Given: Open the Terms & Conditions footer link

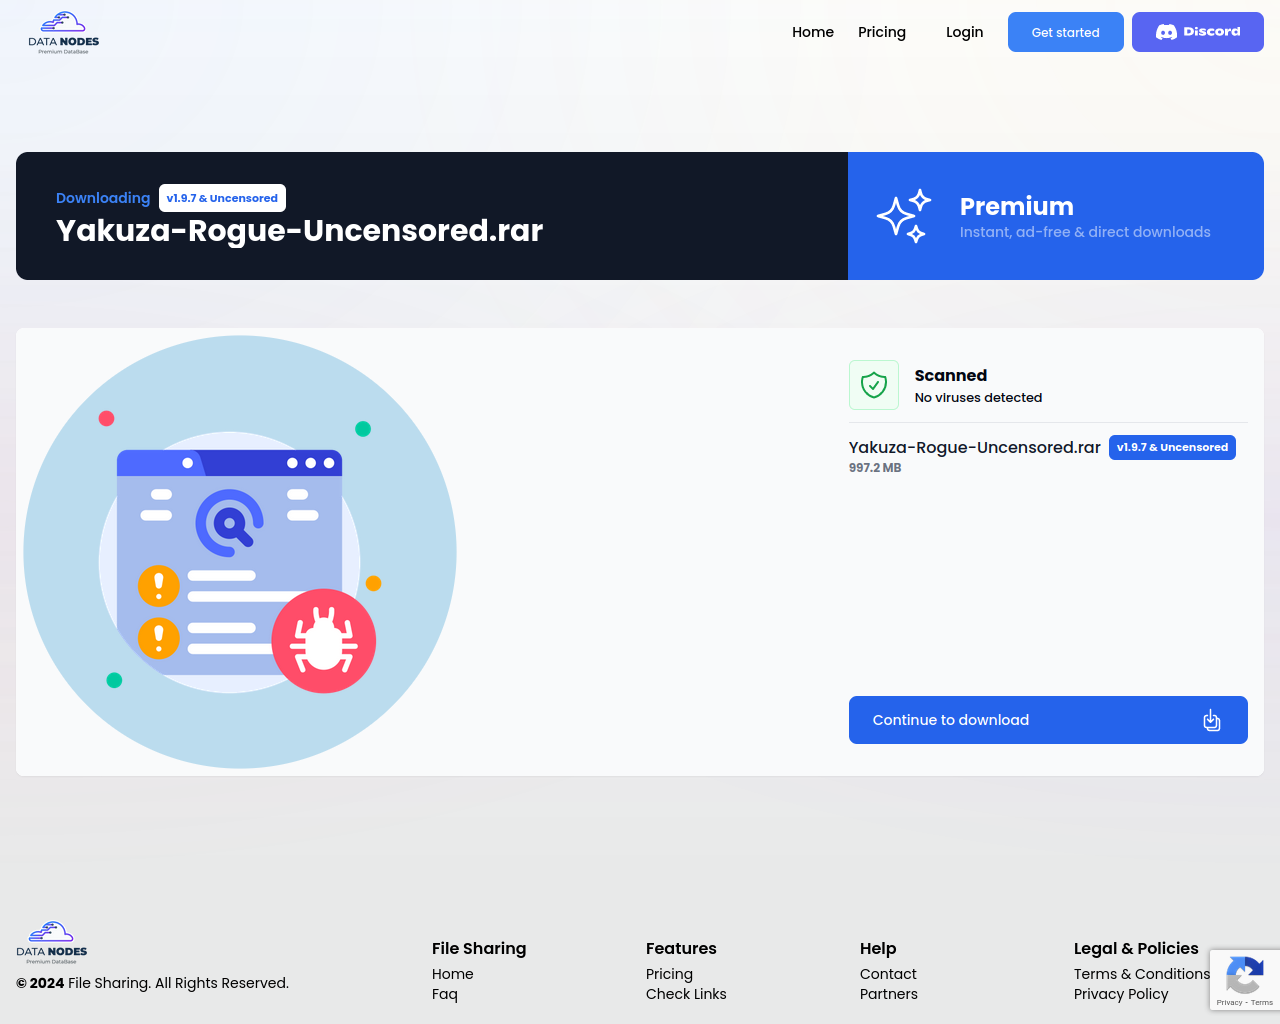Looking at the screenshot, I should 1142,974.
